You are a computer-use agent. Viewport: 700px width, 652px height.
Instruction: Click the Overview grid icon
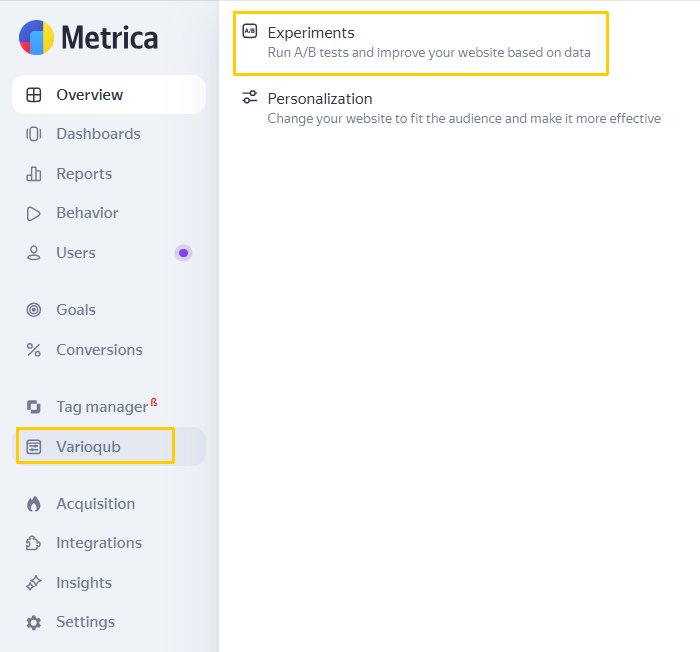coord(34,95)
